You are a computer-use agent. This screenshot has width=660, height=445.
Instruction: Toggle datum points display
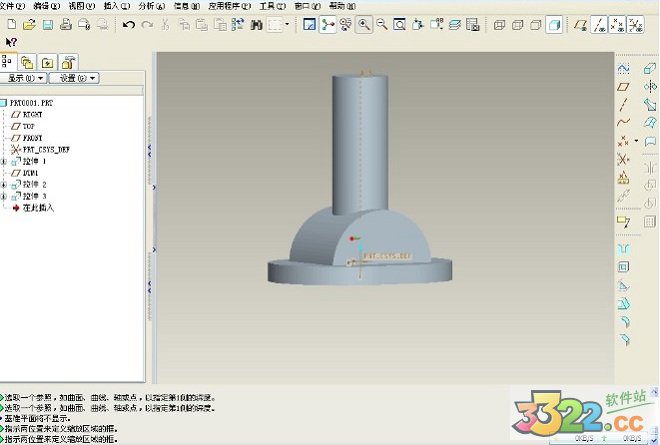617,25
